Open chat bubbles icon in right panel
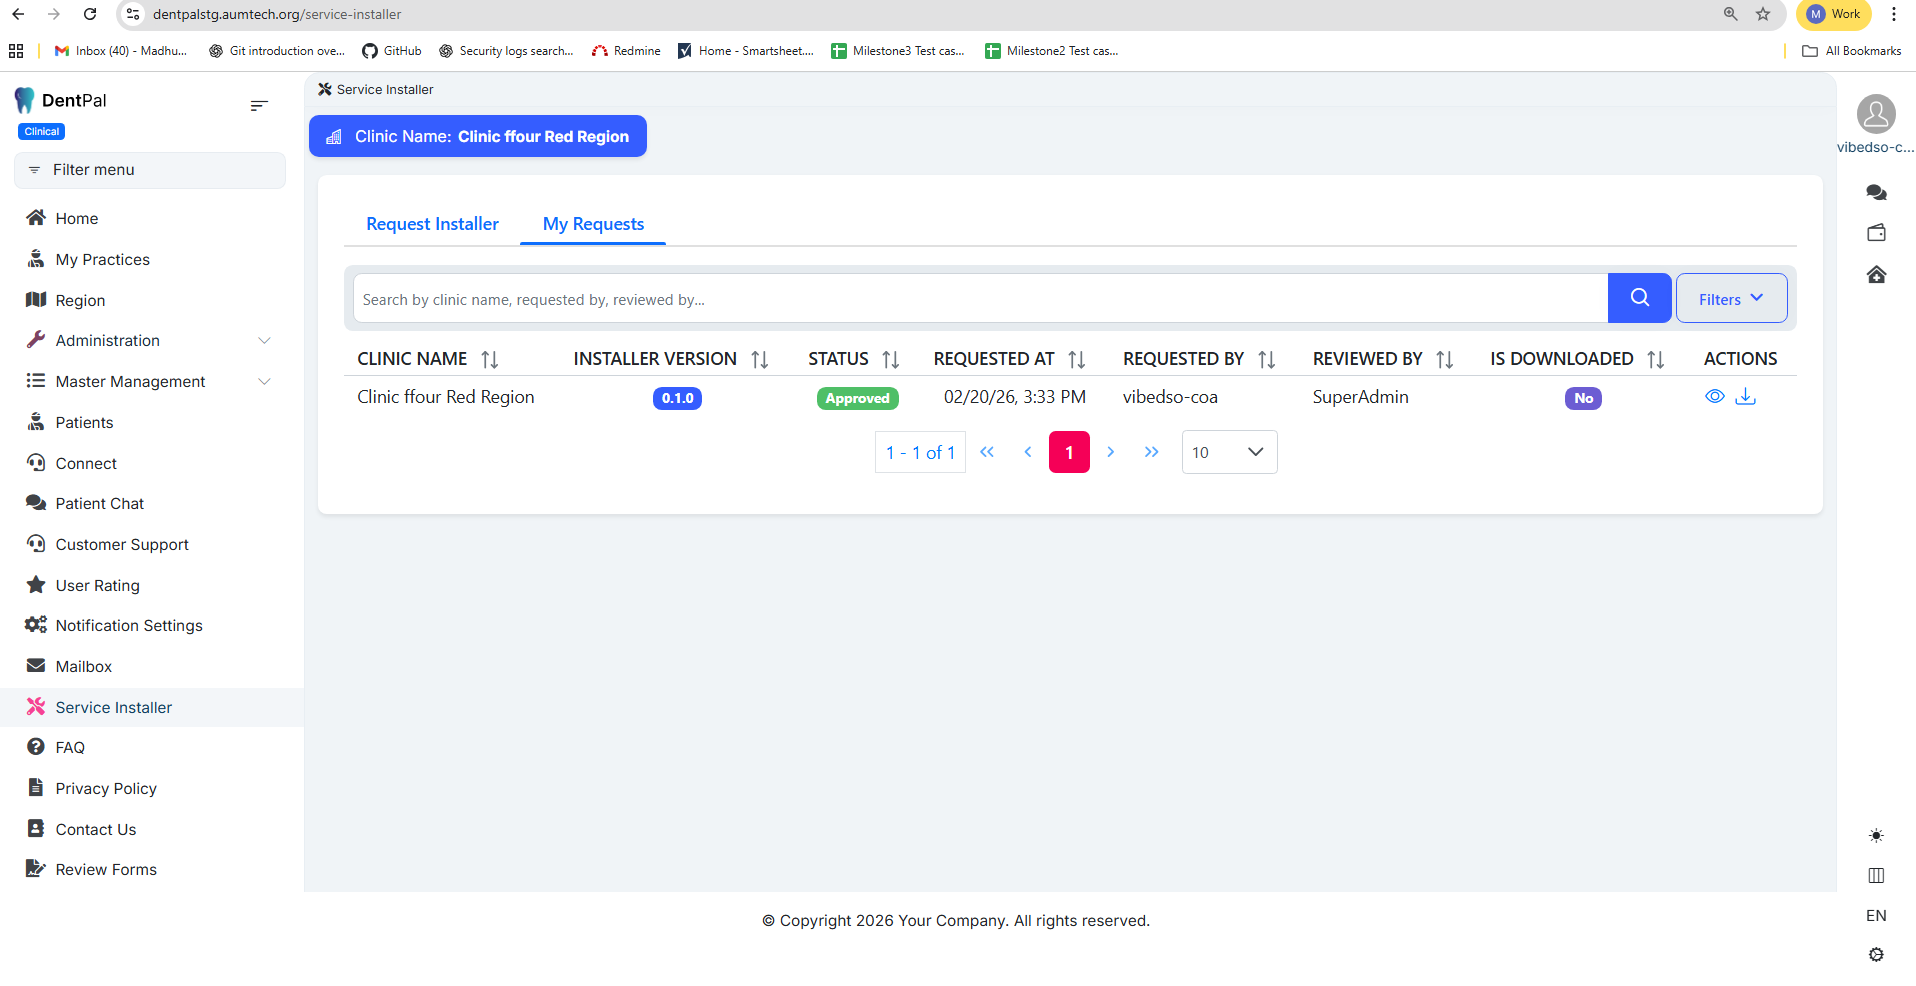The height and width of the screenshot is (986, 1916). pyautogui.click(x=1876, y=192)
